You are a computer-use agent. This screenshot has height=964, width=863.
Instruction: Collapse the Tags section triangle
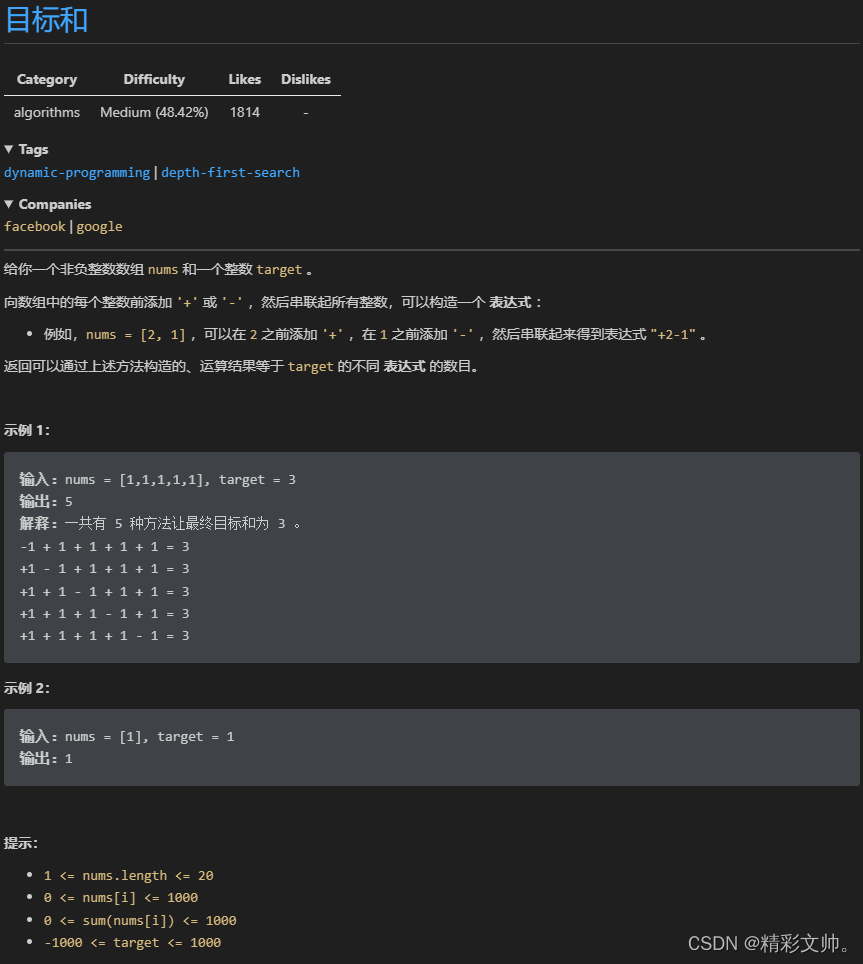point(9,149)
